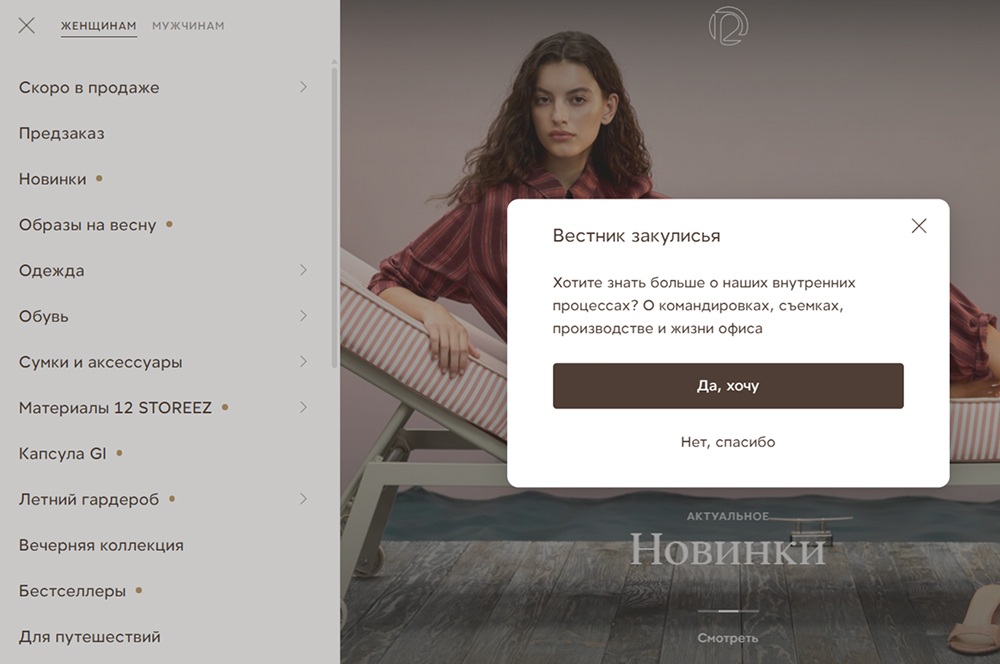Switch to the Мужчинам tab
Viewport: 1000px width, 664px height.
[188, 26]
